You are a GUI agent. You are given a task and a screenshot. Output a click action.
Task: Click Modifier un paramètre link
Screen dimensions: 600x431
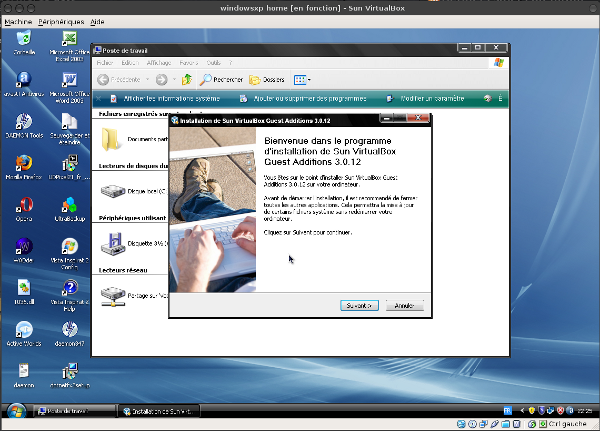pyautogui.click(x=432, y=99)
